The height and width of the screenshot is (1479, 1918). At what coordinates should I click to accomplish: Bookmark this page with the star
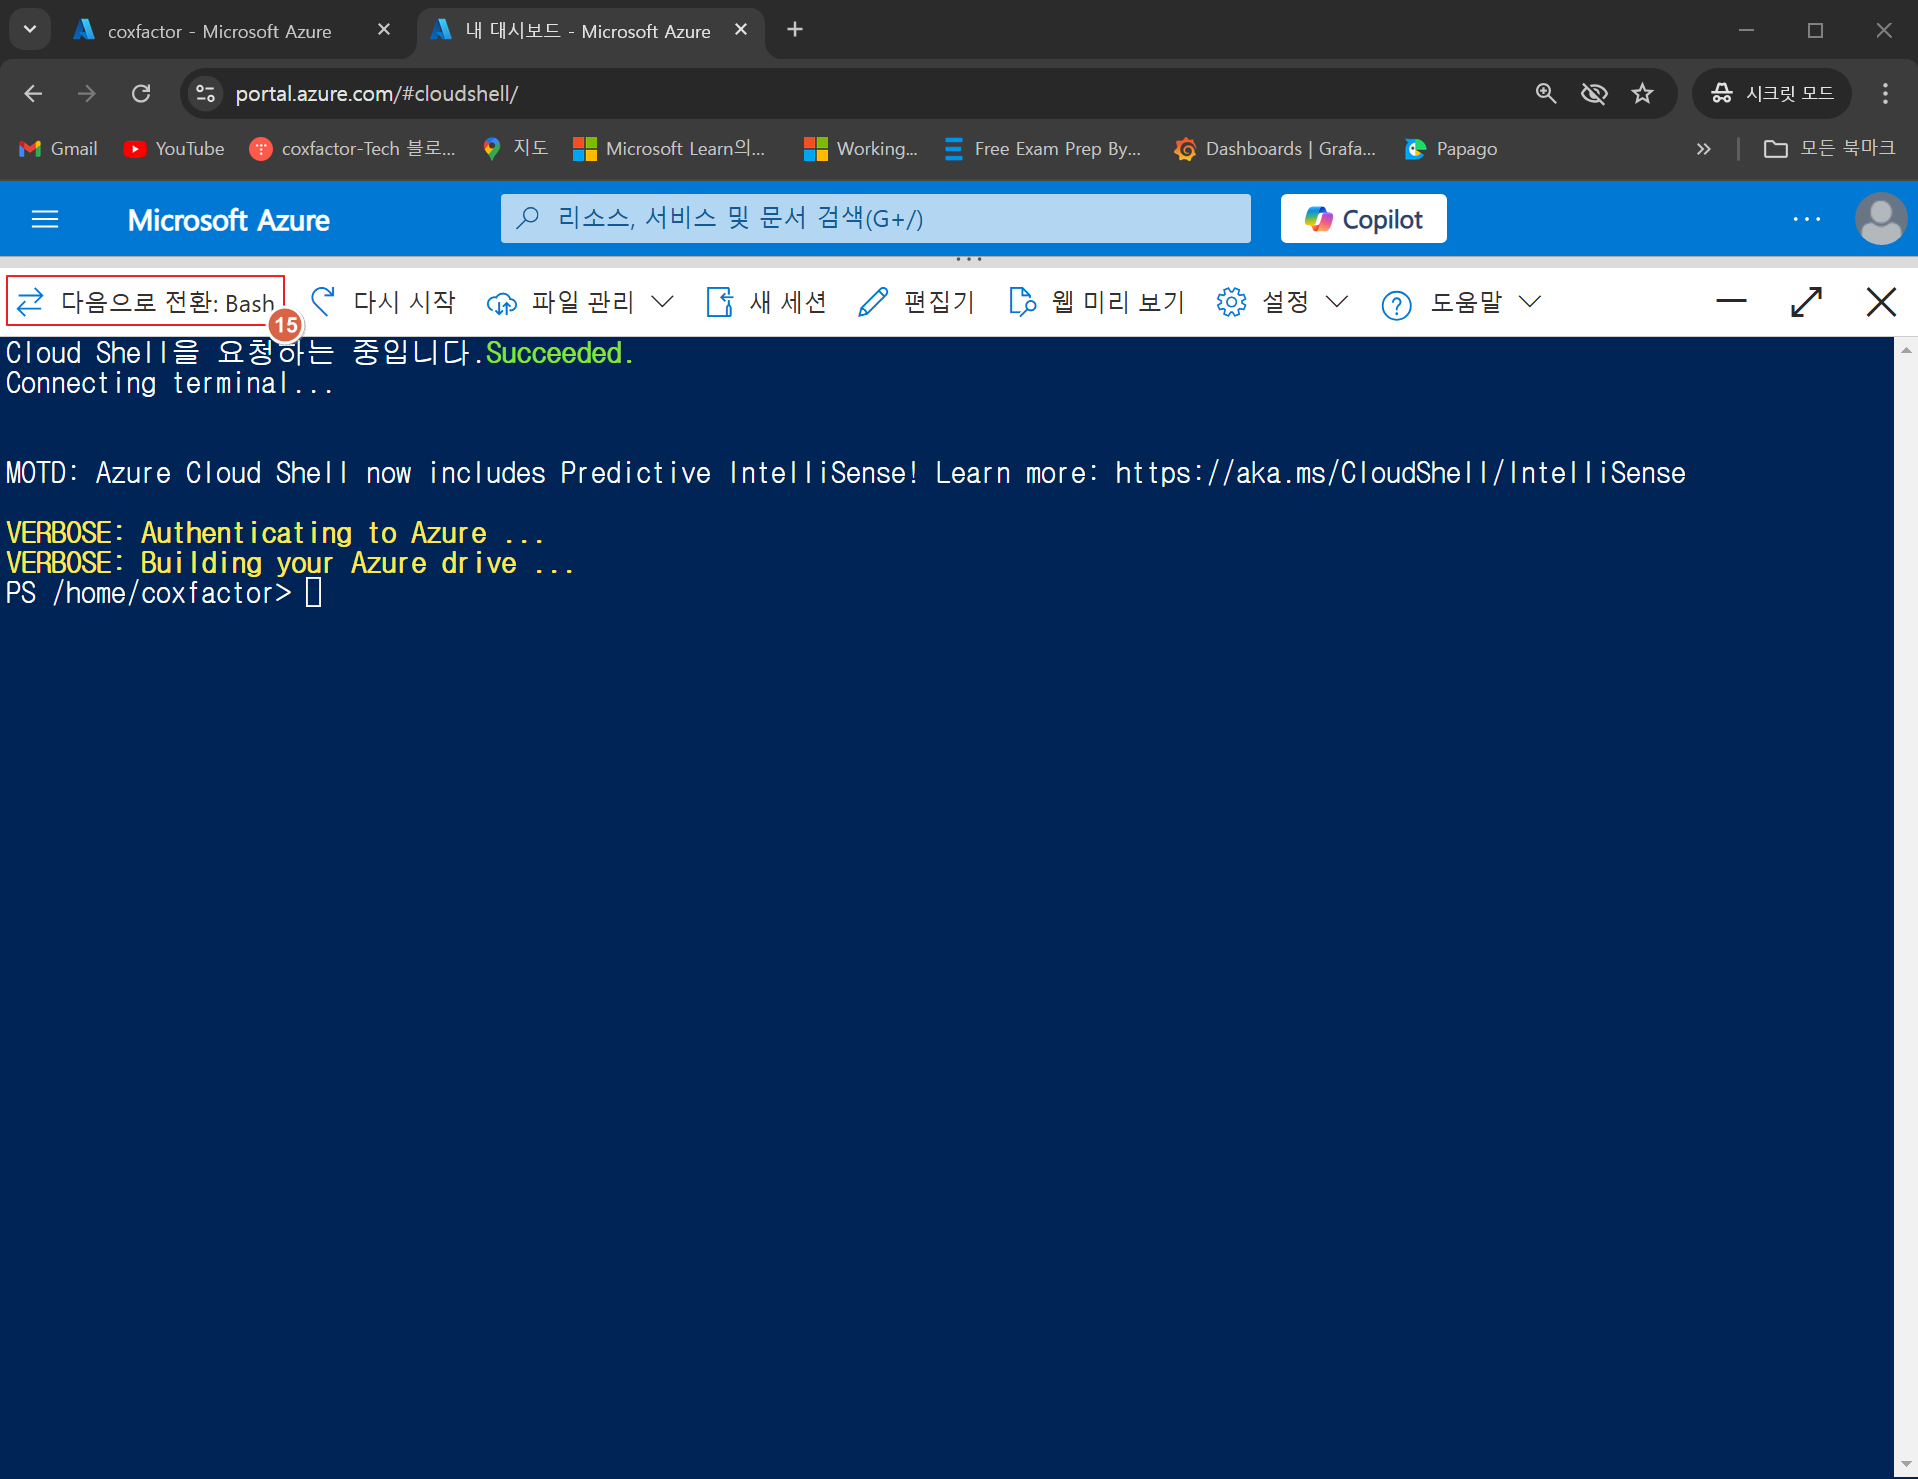pyautogui.click(x=1642, y=93)
